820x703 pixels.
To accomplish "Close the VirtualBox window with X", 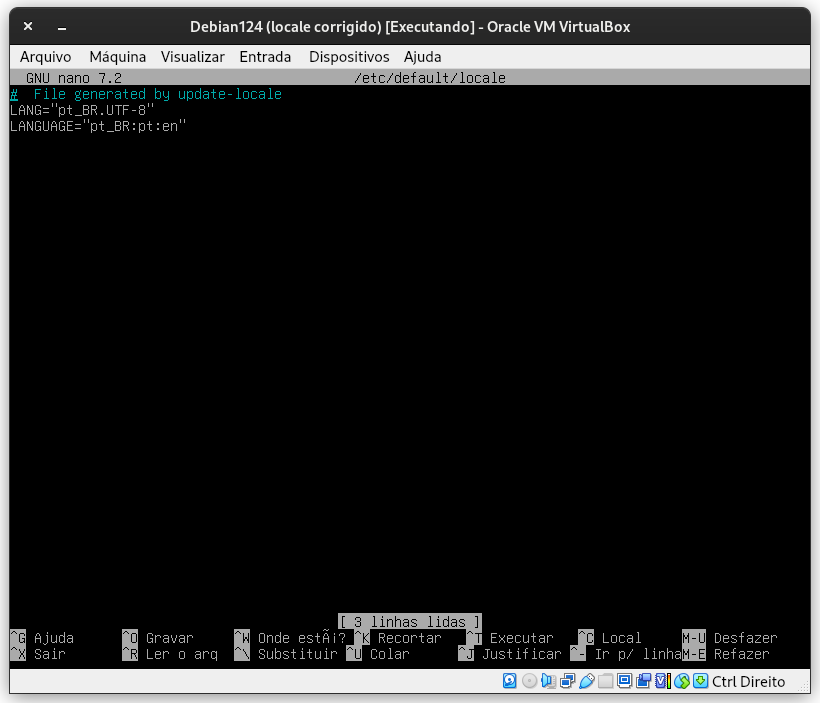I will click(28, 26).
